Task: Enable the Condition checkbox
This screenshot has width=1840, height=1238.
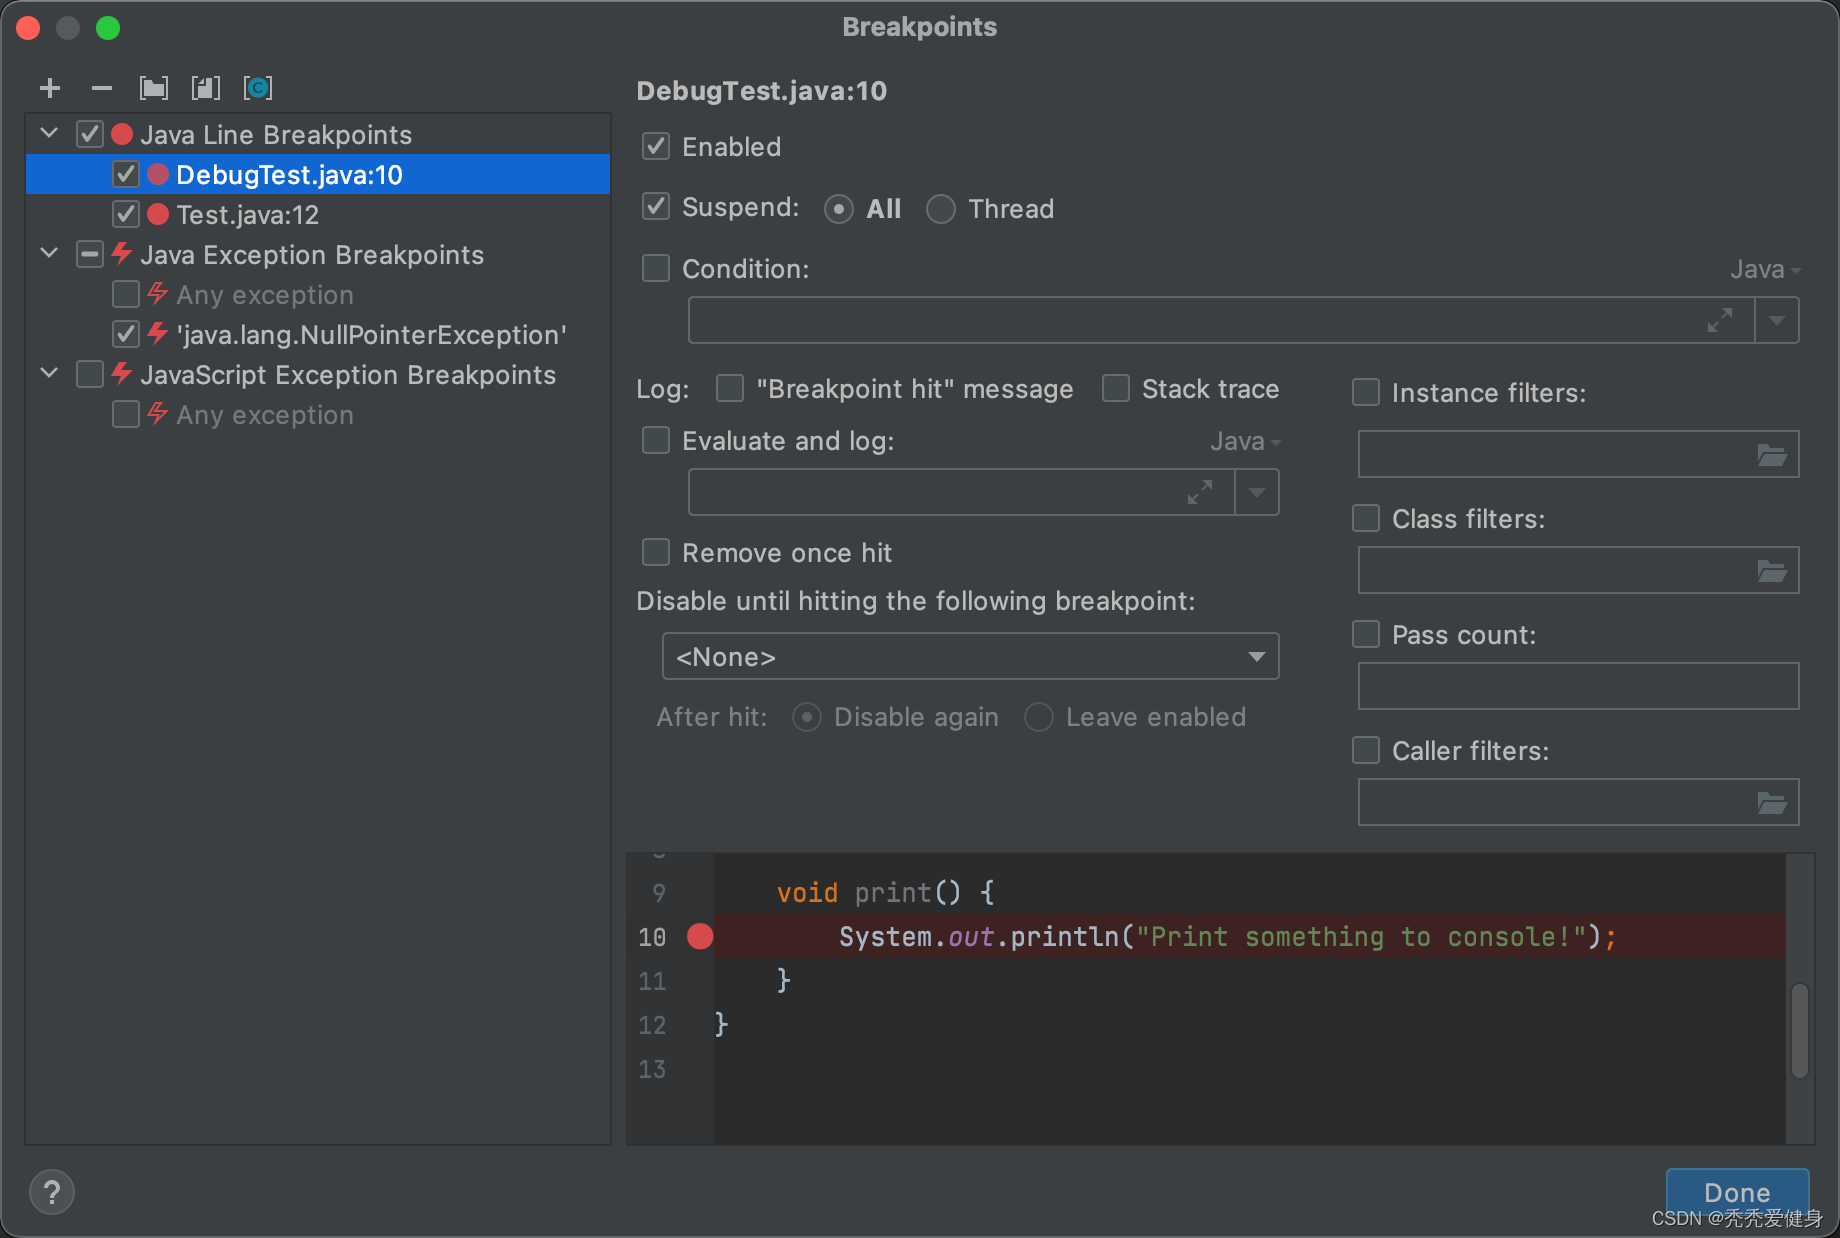Action: pos(656,268)
